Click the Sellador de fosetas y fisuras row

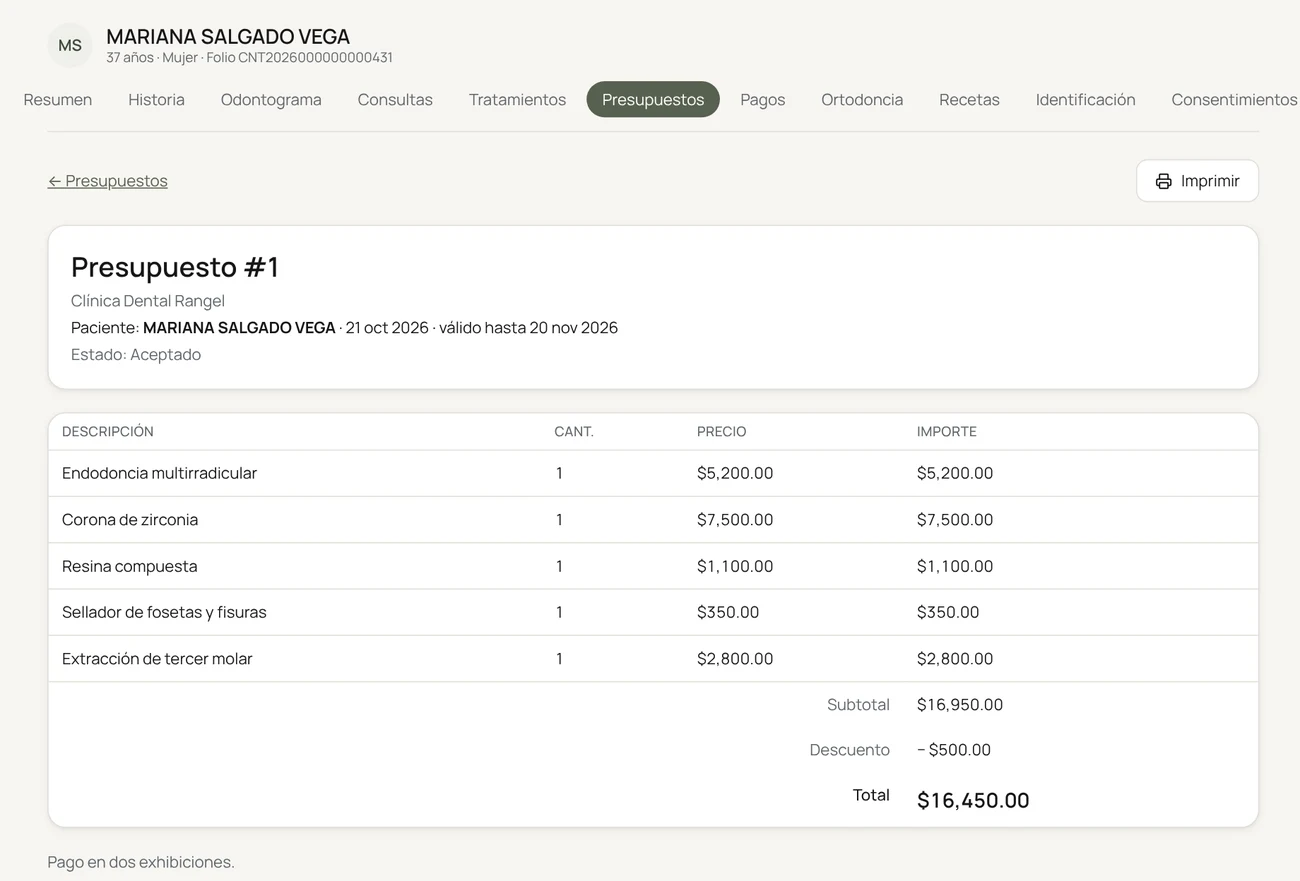pos(653,612)
